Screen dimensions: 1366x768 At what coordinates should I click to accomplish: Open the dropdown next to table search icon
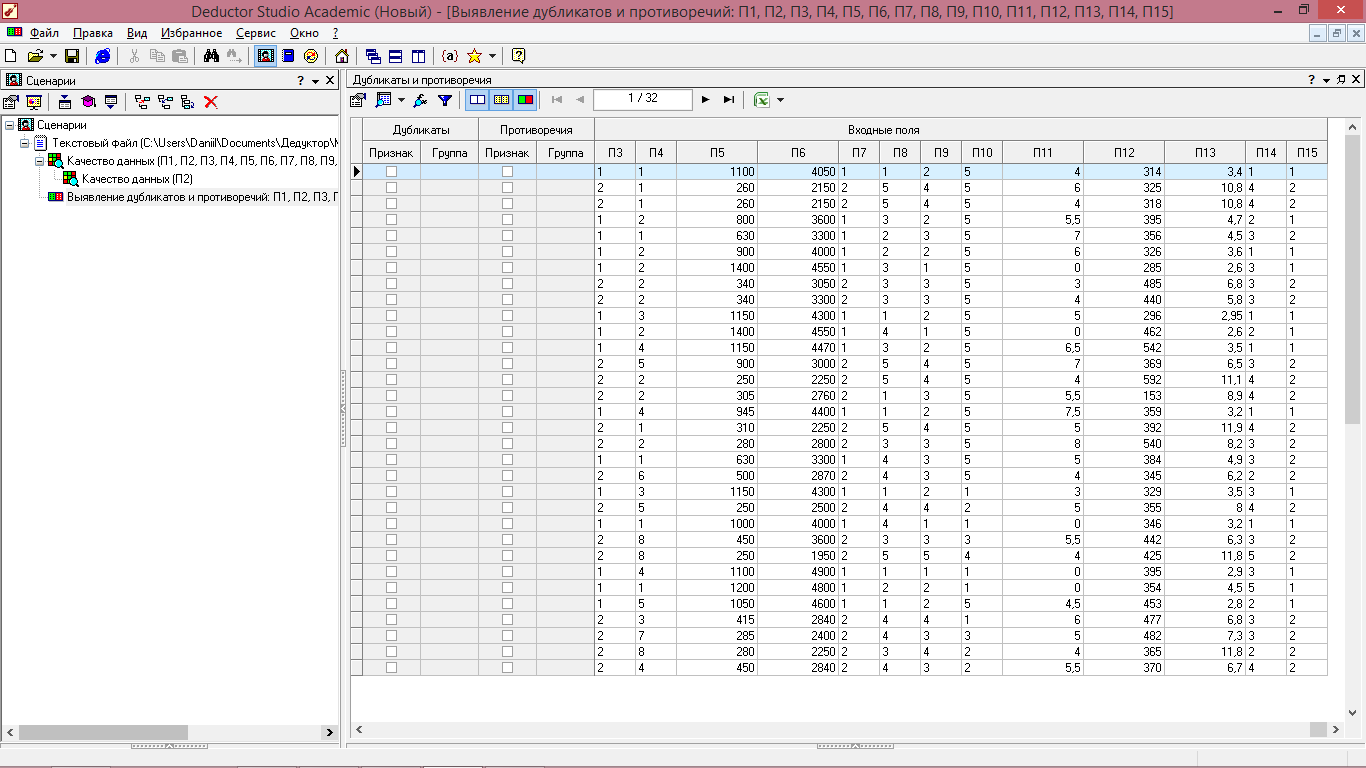tap(401, 100)
